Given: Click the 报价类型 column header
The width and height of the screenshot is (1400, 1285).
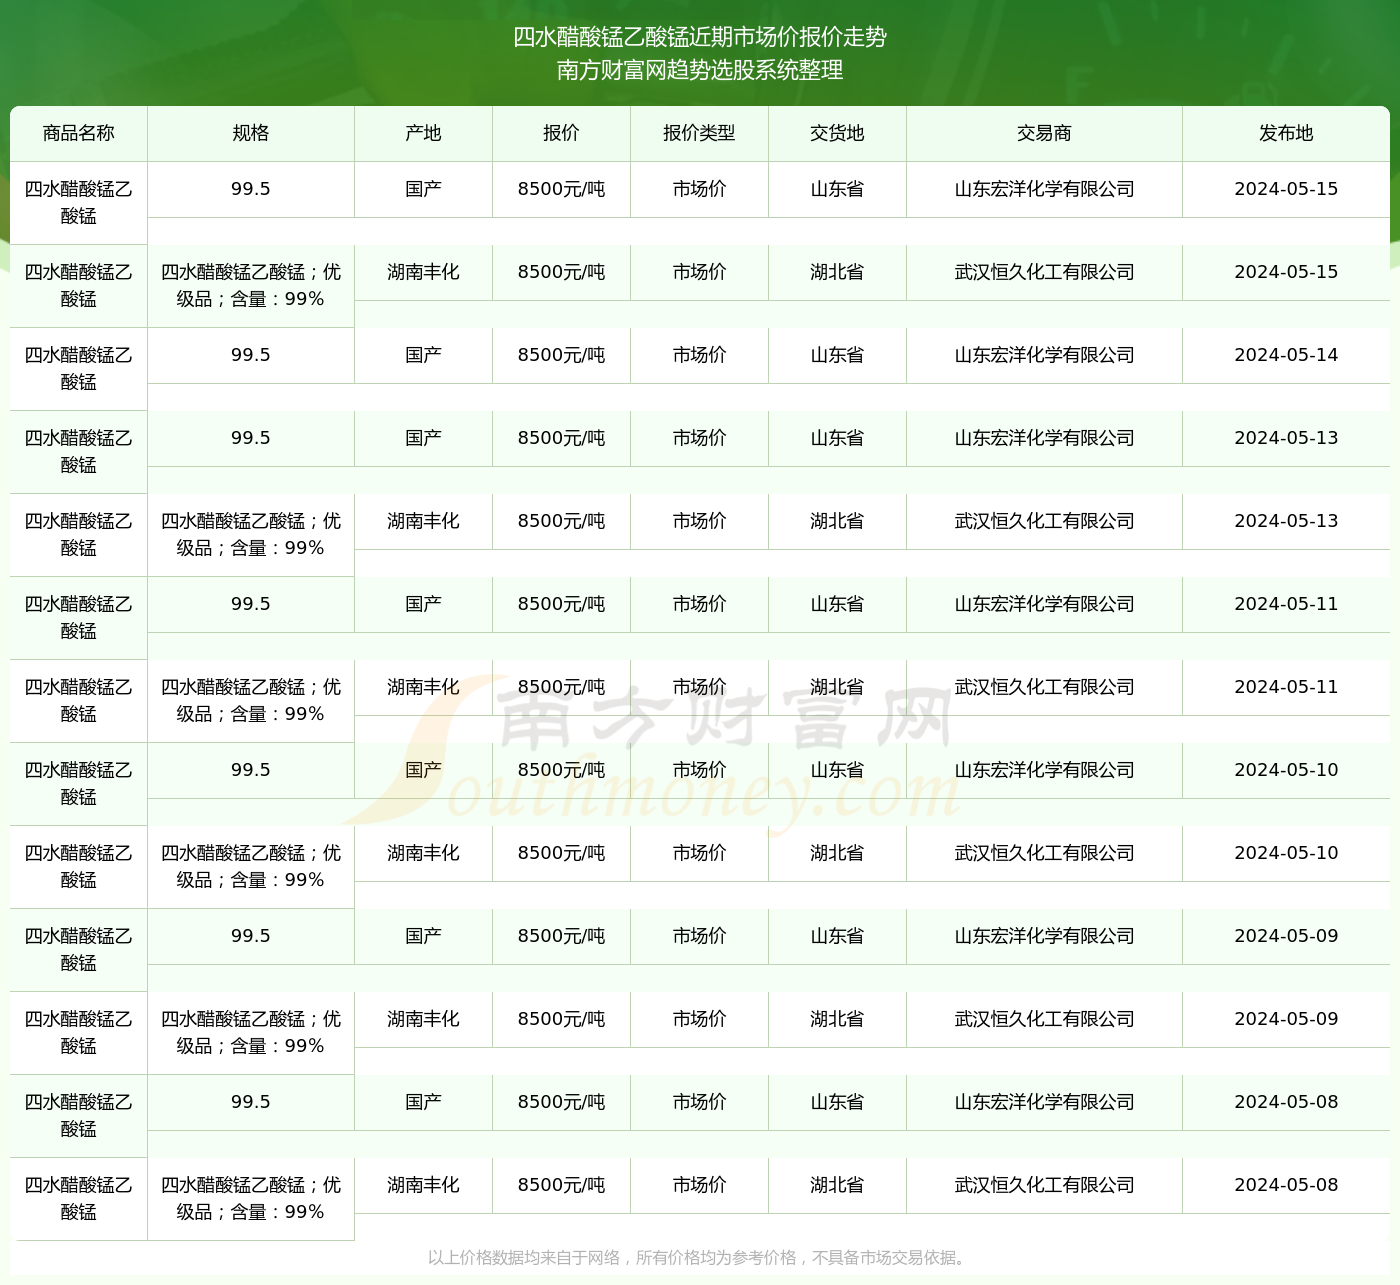Looking at the screenshot, I should point(699,133).
